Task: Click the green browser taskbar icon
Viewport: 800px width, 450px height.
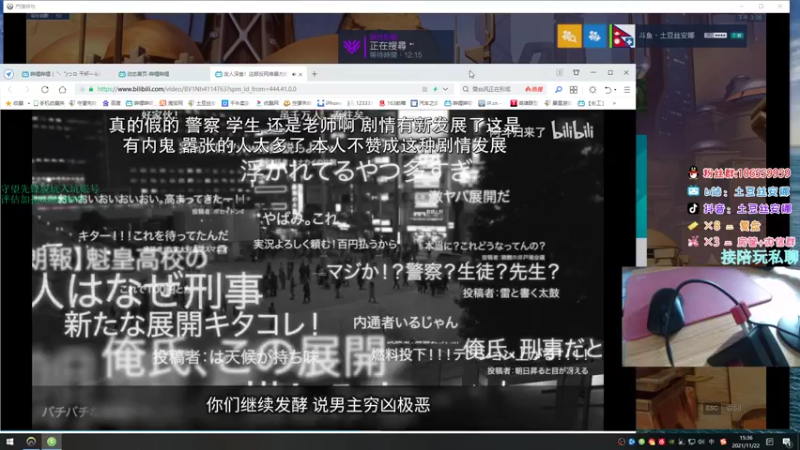Action: [52, 441]
